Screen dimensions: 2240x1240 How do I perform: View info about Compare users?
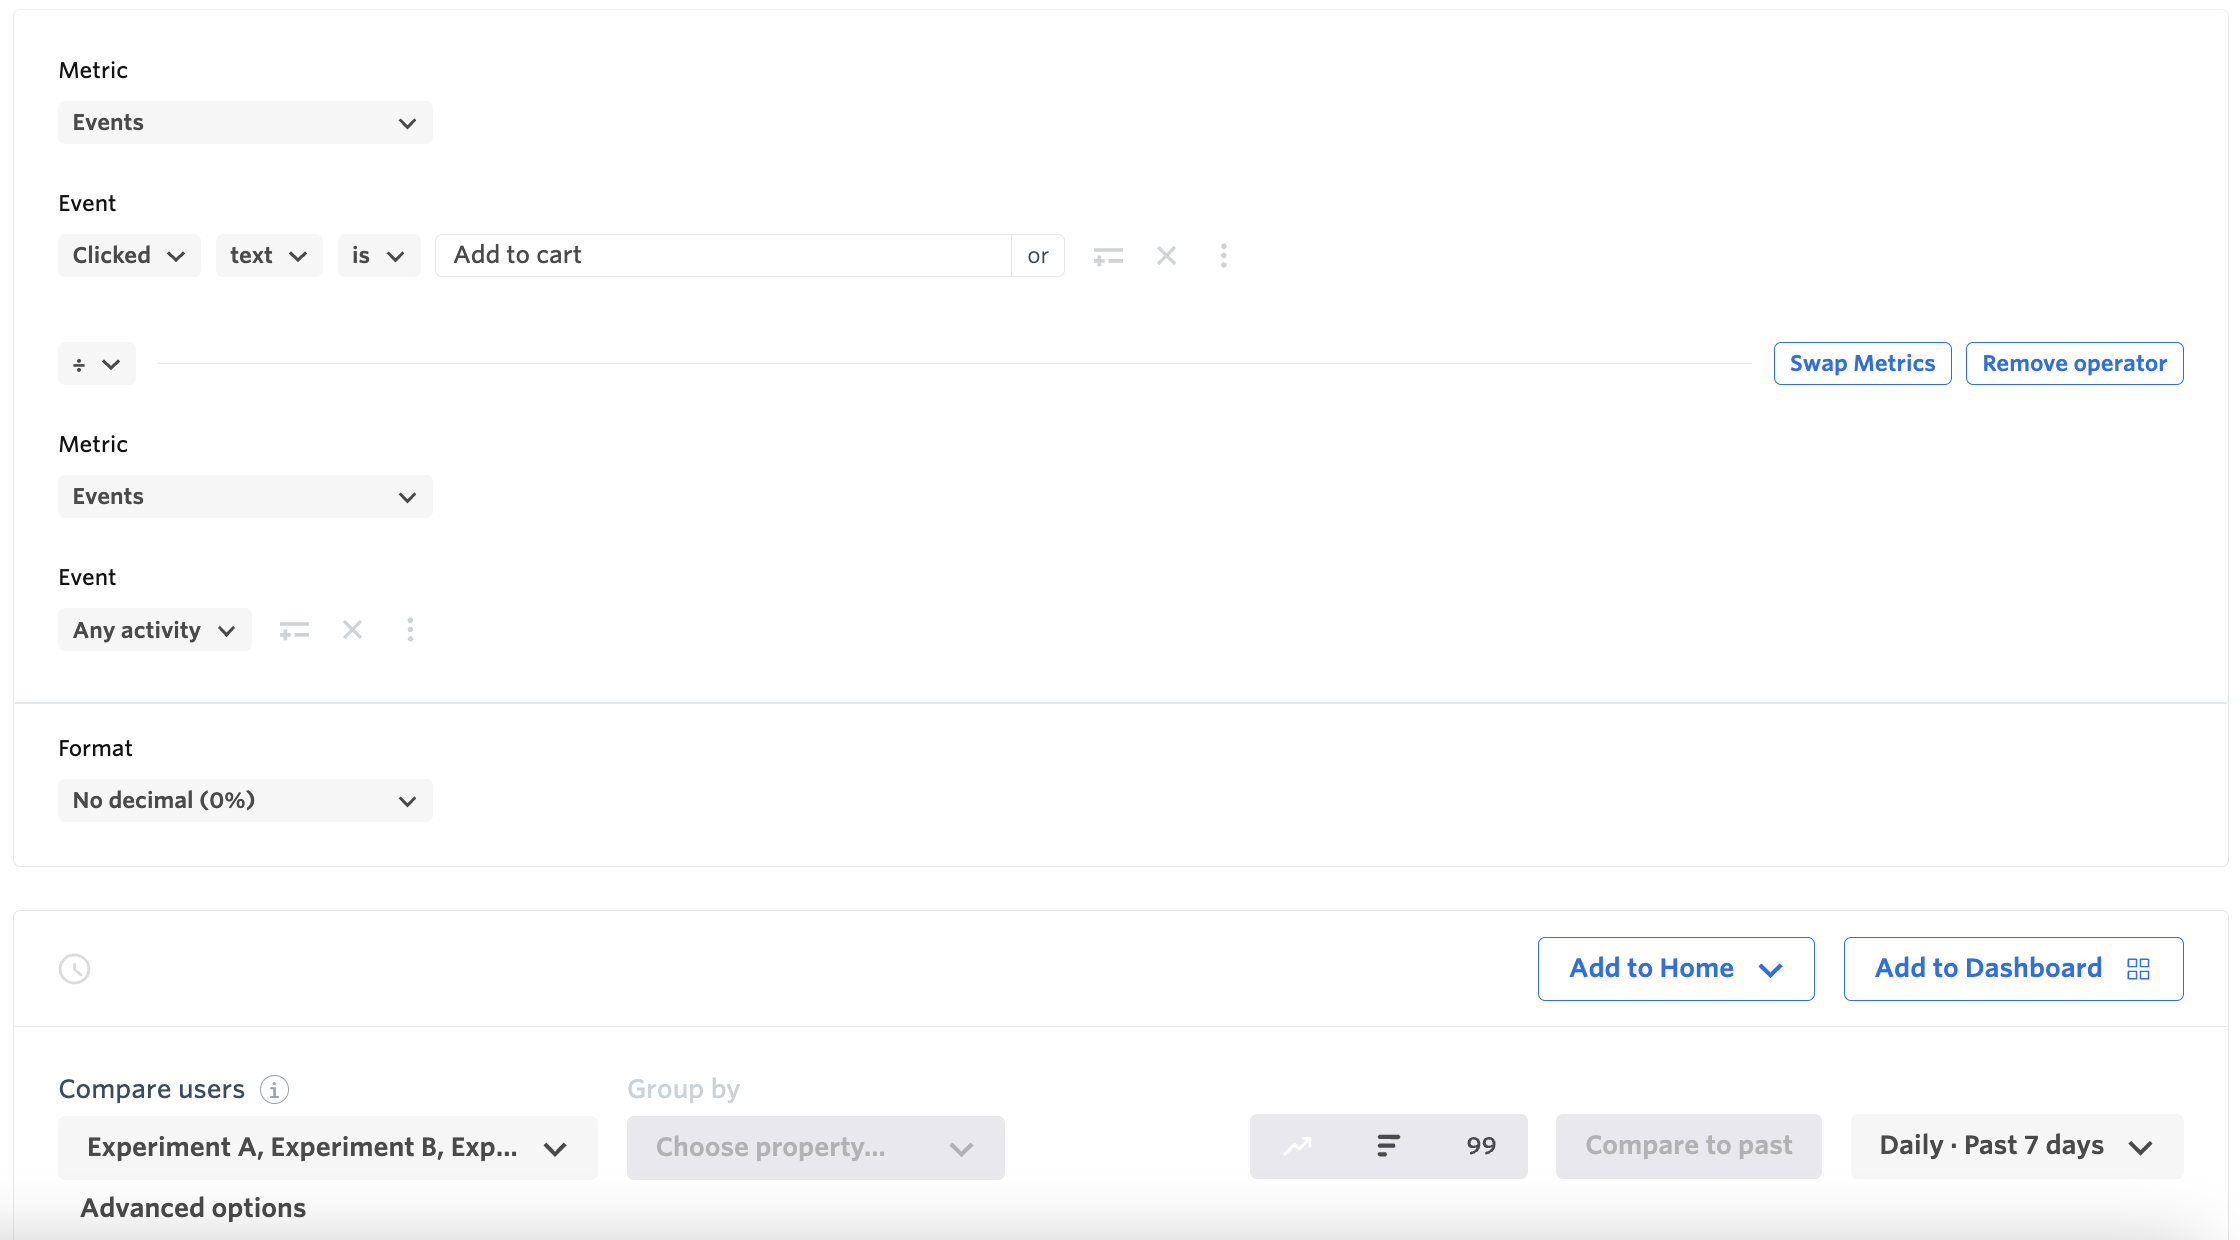tap(273, 1090)
